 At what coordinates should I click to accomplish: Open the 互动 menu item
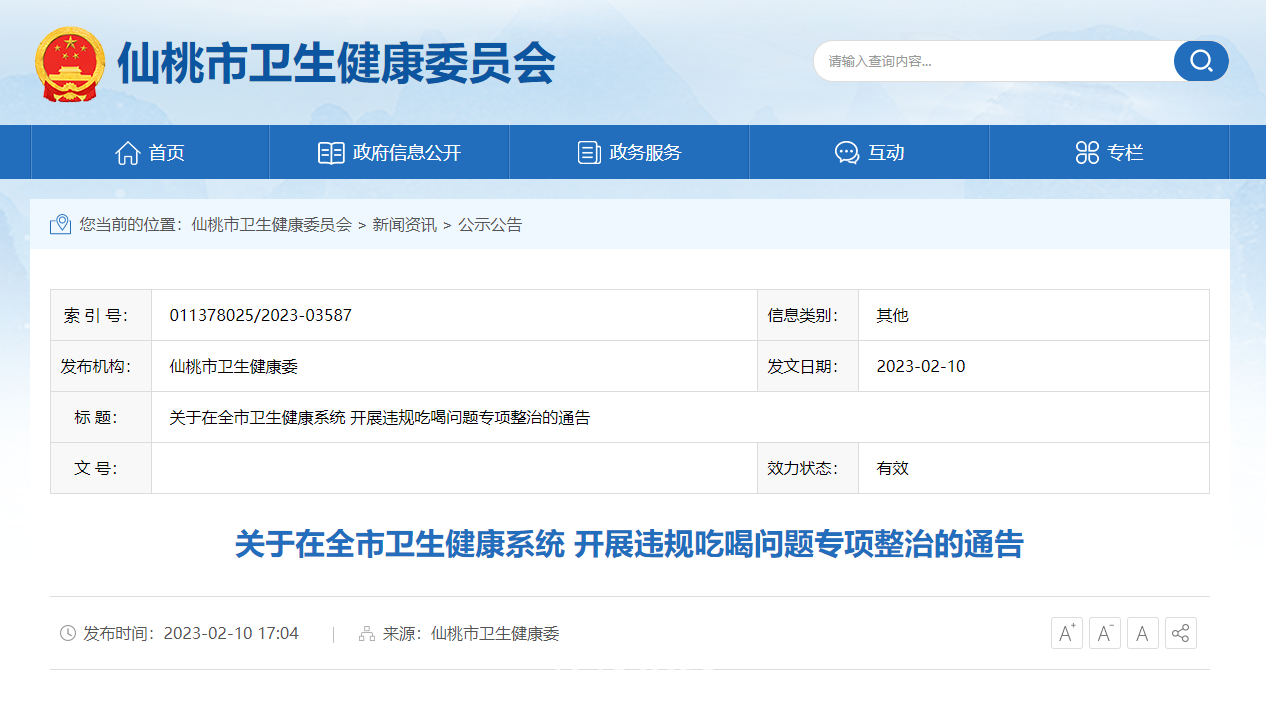click(x=870, y=153)
